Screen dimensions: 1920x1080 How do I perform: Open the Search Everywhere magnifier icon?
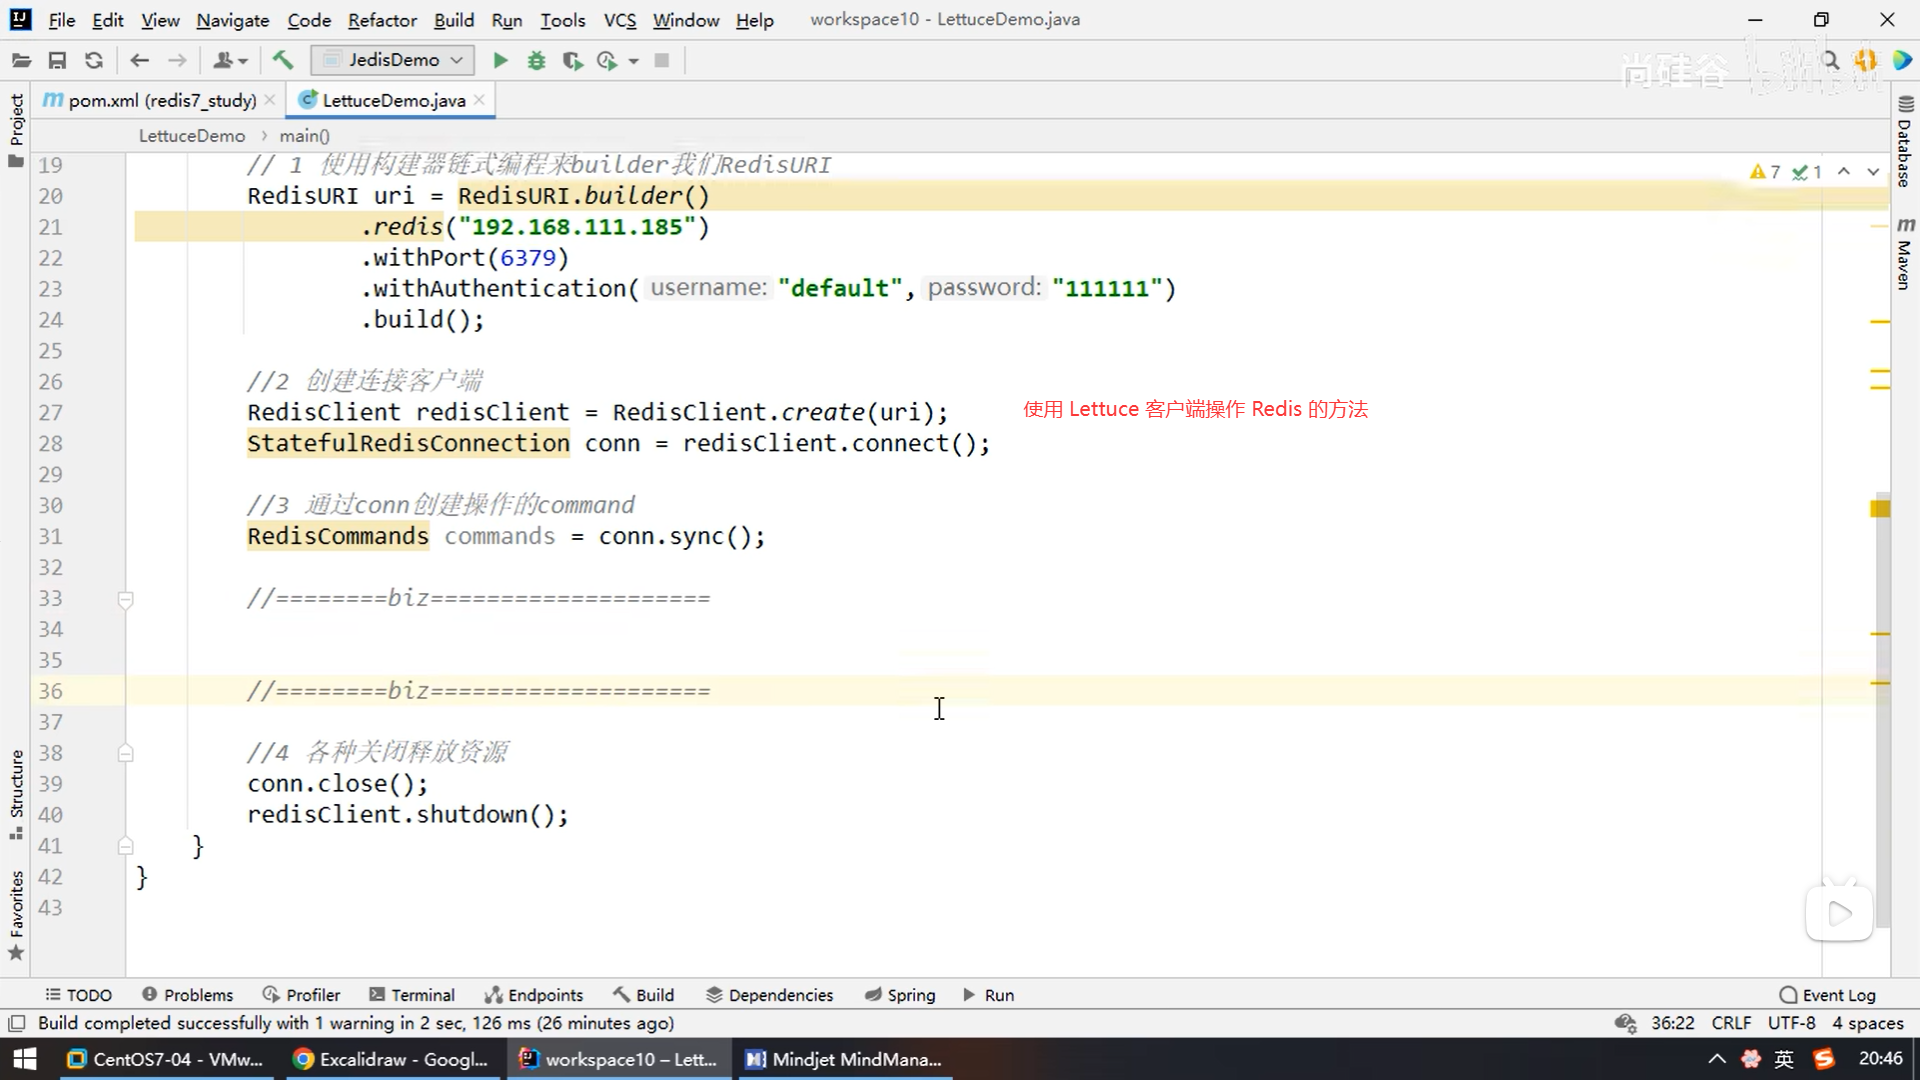tap(1831, 61)
